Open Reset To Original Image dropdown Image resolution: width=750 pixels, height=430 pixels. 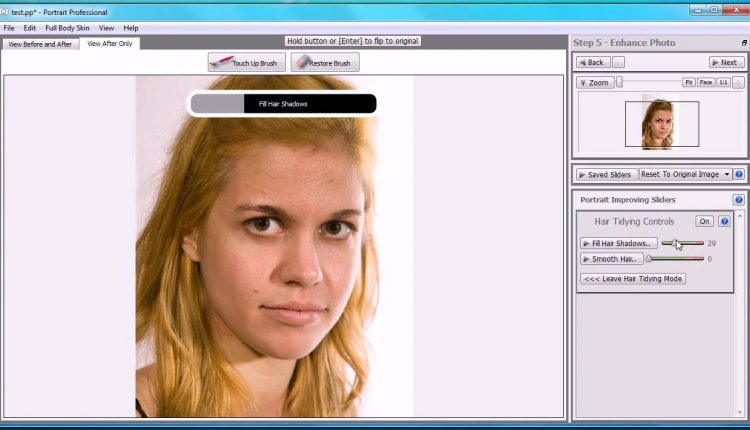[x=685, y=175]
